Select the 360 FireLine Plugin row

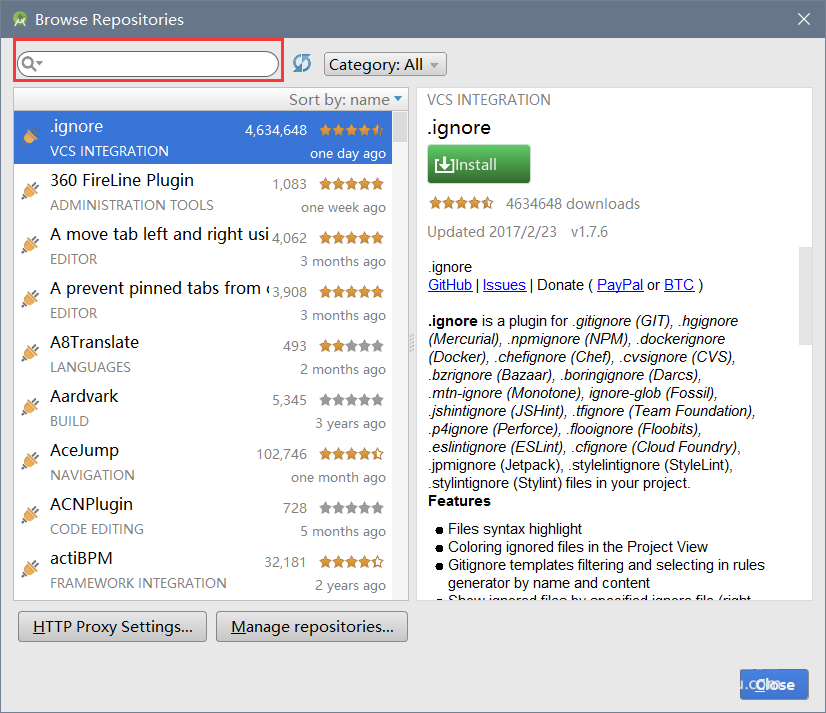[203, 192]
